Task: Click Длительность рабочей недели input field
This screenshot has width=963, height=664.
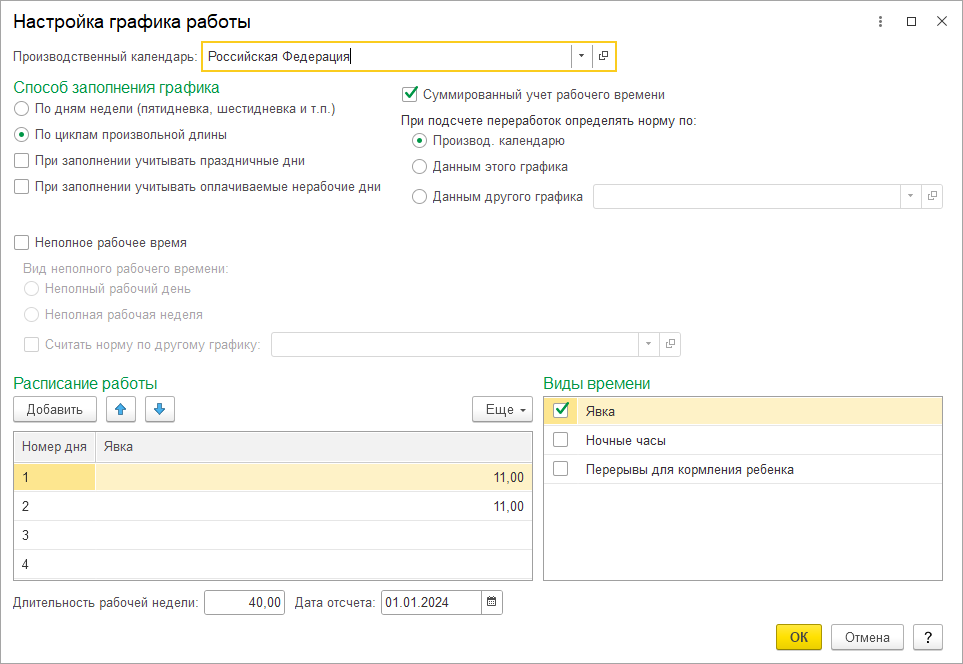Action: tap(244, 603)
